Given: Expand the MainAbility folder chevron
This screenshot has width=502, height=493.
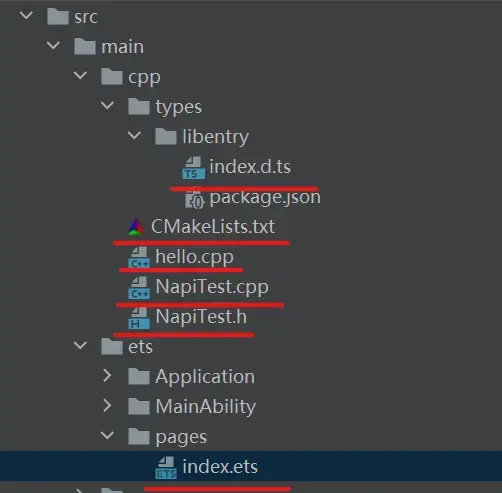Looking at the screenshot, I should pyautogui.click(x=107, y=406).
